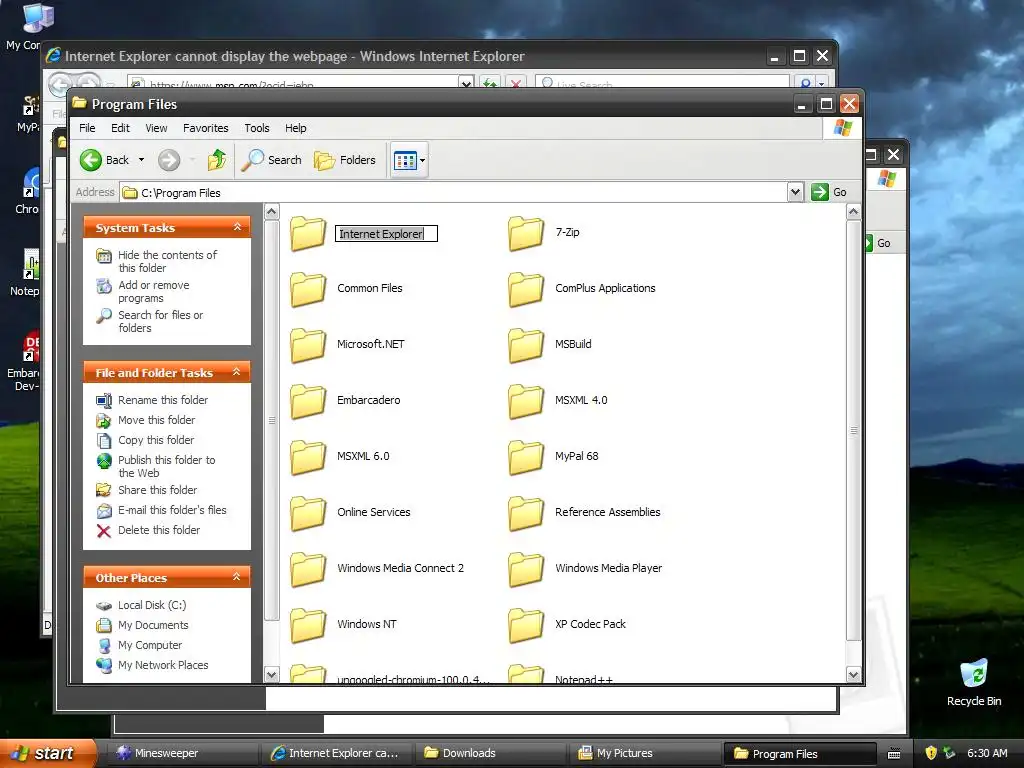The width and height of the screenshot is (1024, 768).
Task: Select the Internet Explorer folder icon
Action: [308, 233]
